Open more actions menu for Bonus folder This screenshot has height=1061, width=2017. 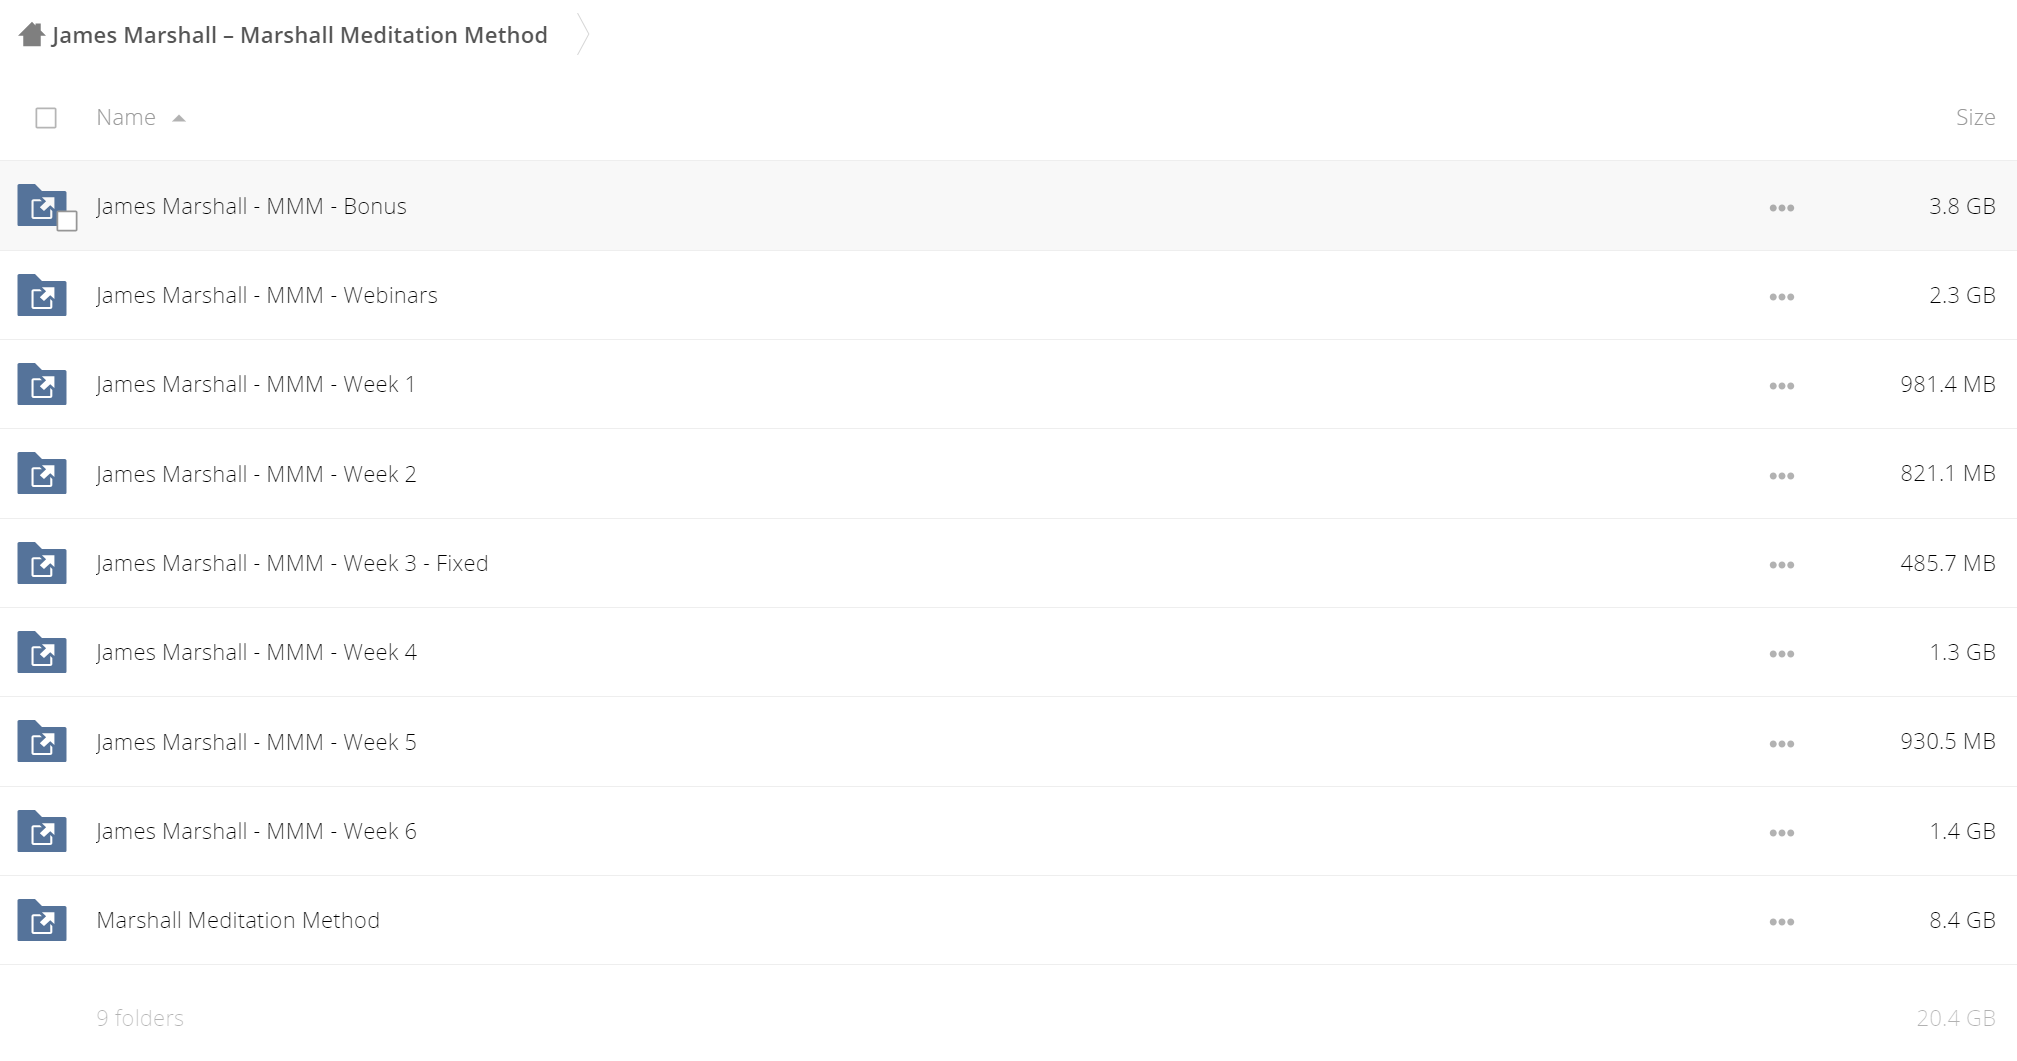[x=1781, y=208]
